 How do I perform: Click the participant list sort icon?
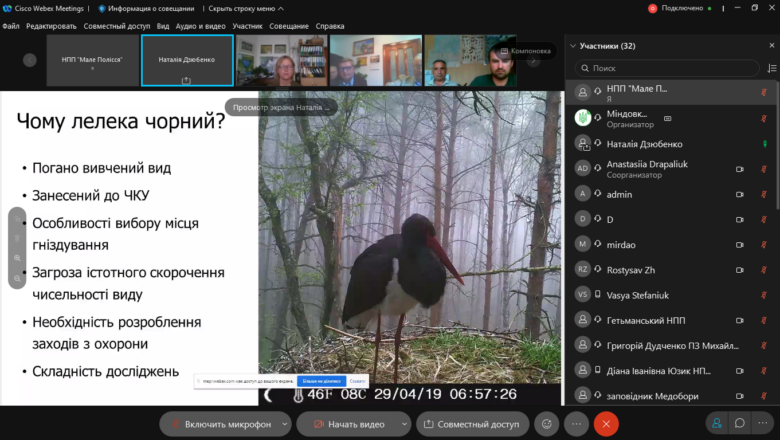(772, 68)
